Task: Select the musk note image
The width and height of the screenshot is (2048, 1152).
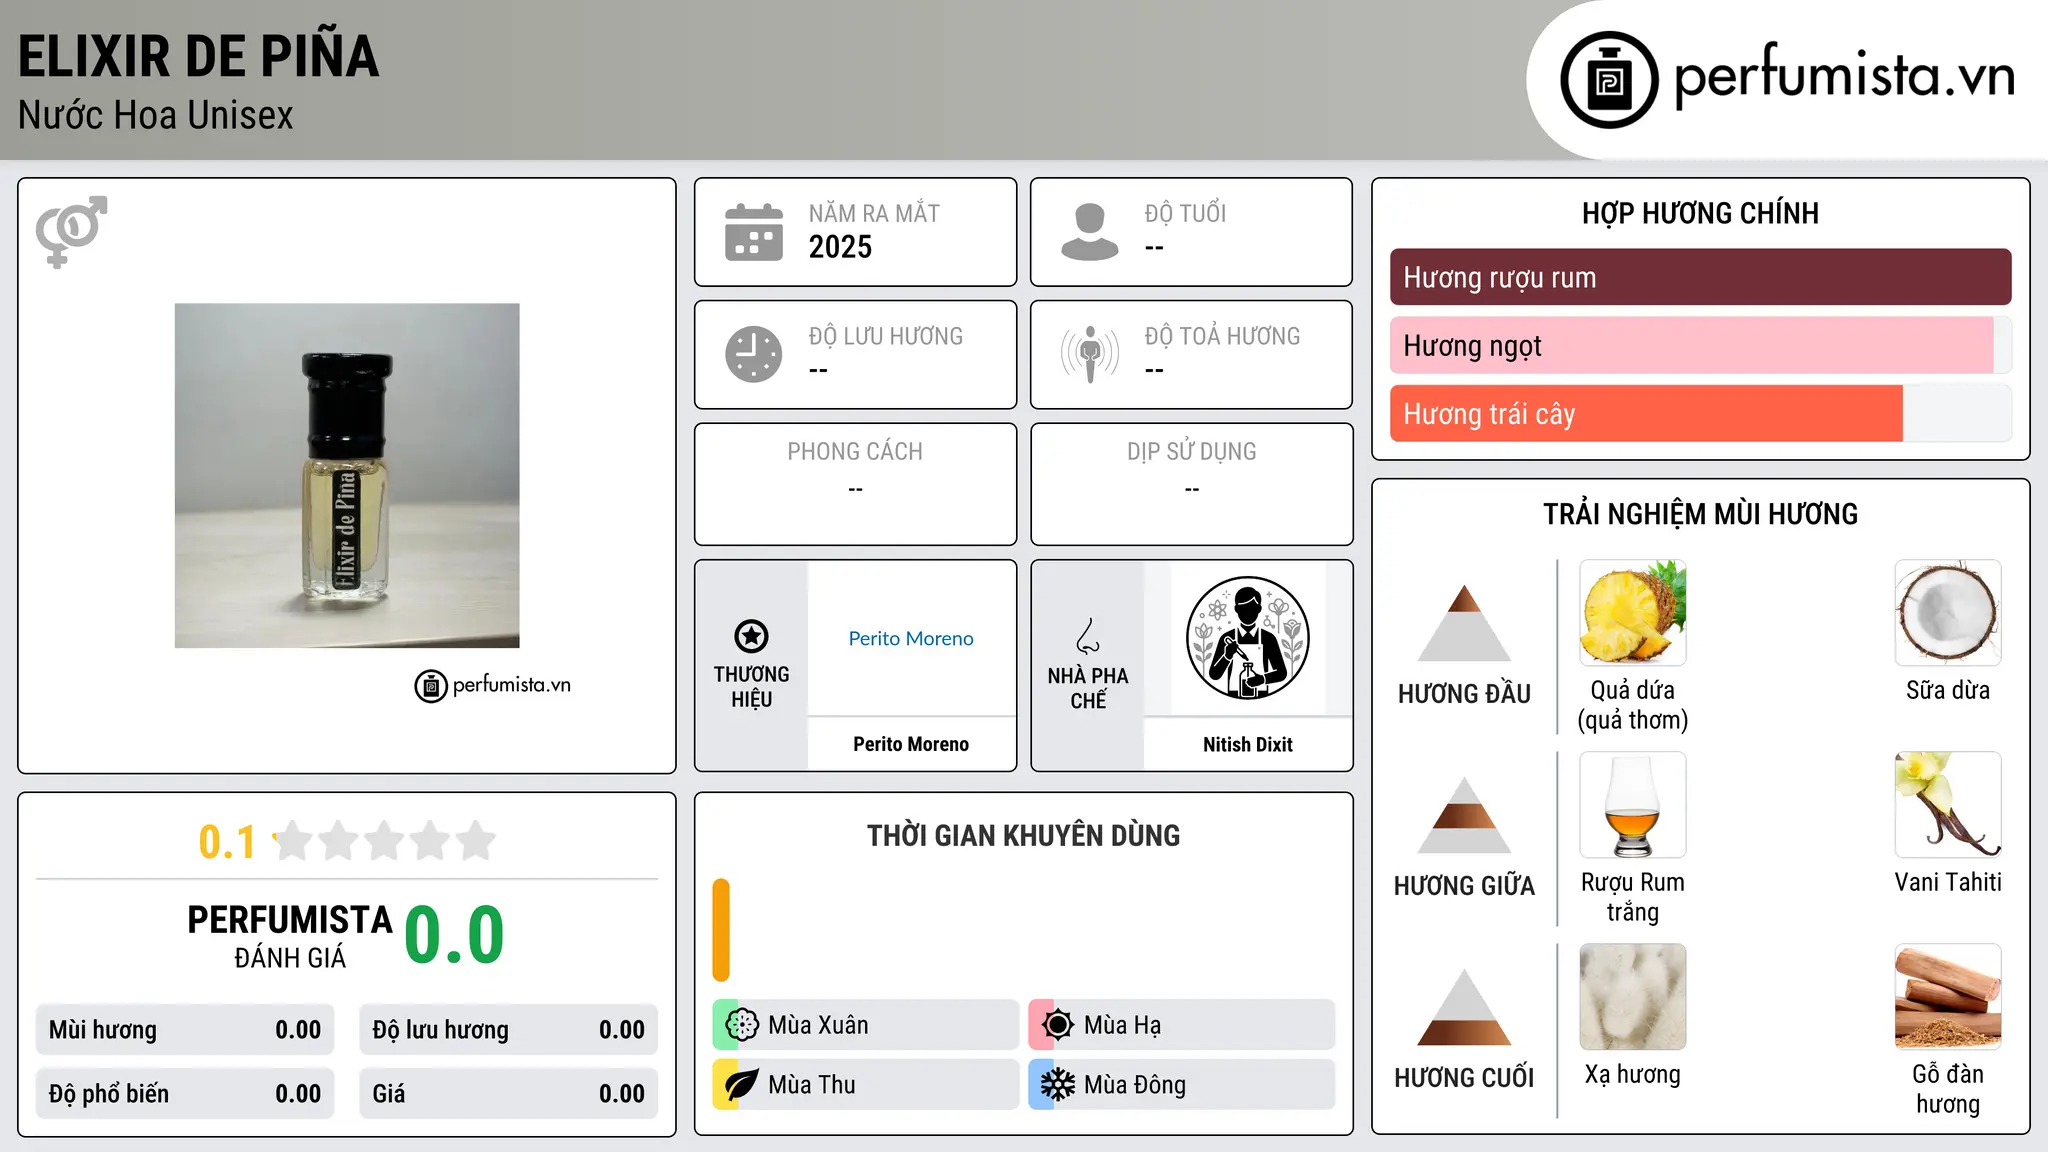Action: (1633, 997)
